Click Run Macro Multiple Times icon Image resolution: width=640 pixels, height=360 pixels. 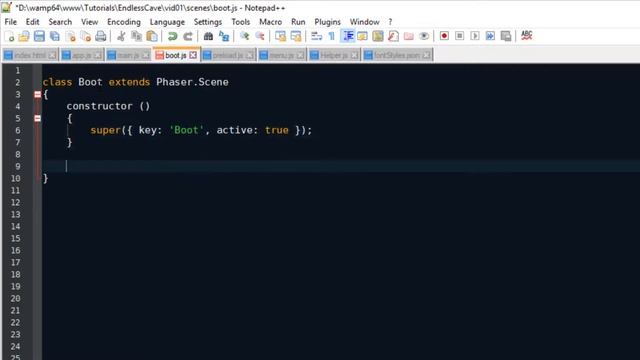pos(490,36)
